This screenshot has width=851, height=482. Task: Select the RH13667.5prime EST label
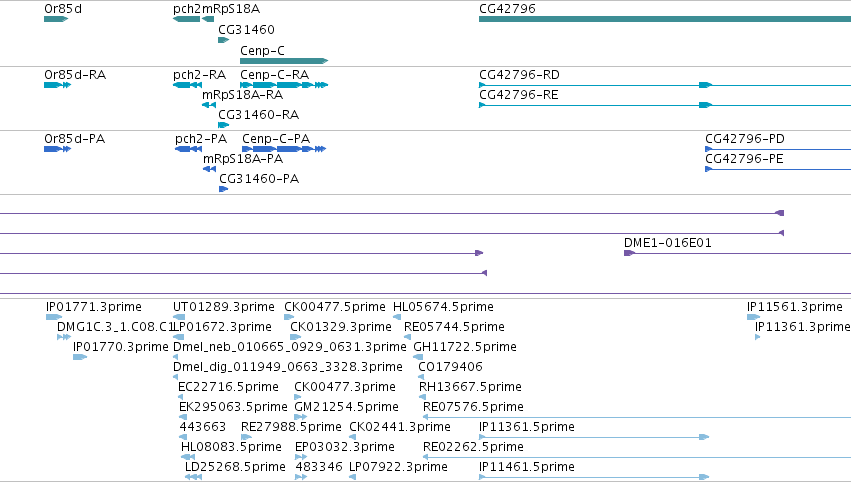click(470, 386)
